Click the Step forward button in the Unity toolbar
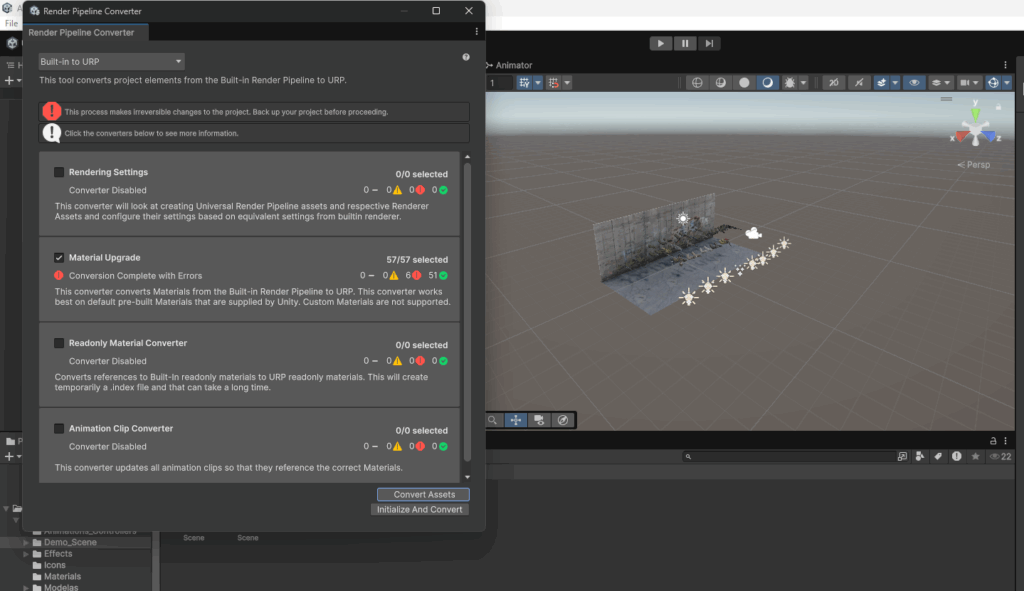The image size is (1024, 591). 709,43
